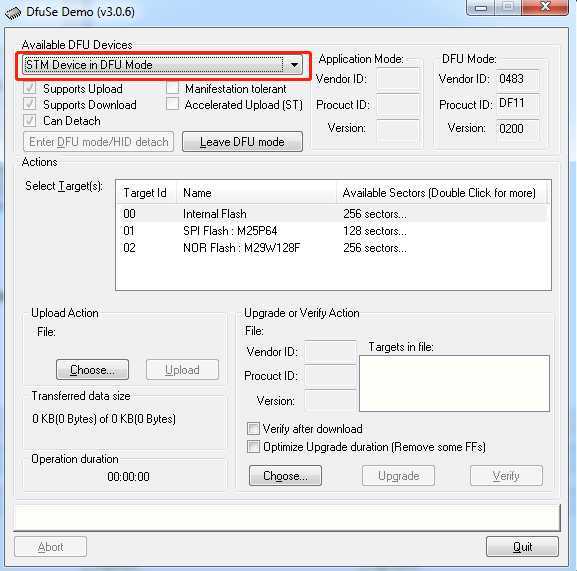577x571 pixels.
Task: Click the transferred data size text
Action: (x=104, y=419)
